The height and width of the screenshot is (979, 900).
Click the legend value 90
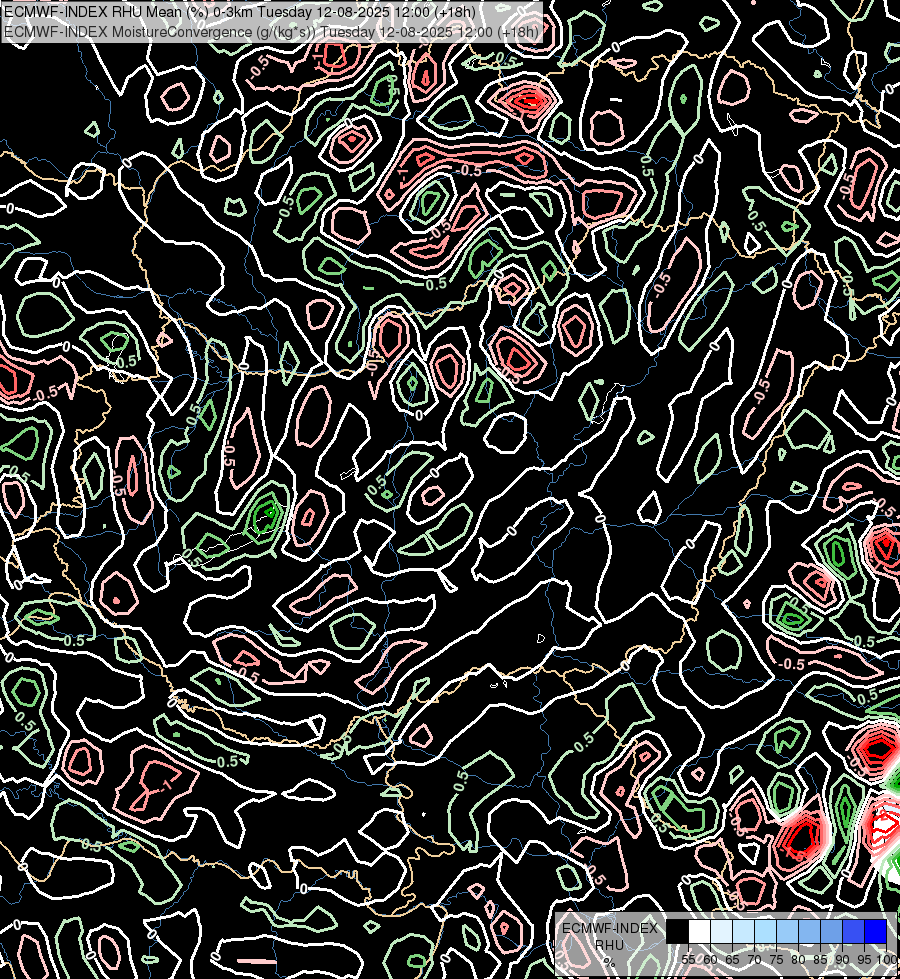coord(843,960)
